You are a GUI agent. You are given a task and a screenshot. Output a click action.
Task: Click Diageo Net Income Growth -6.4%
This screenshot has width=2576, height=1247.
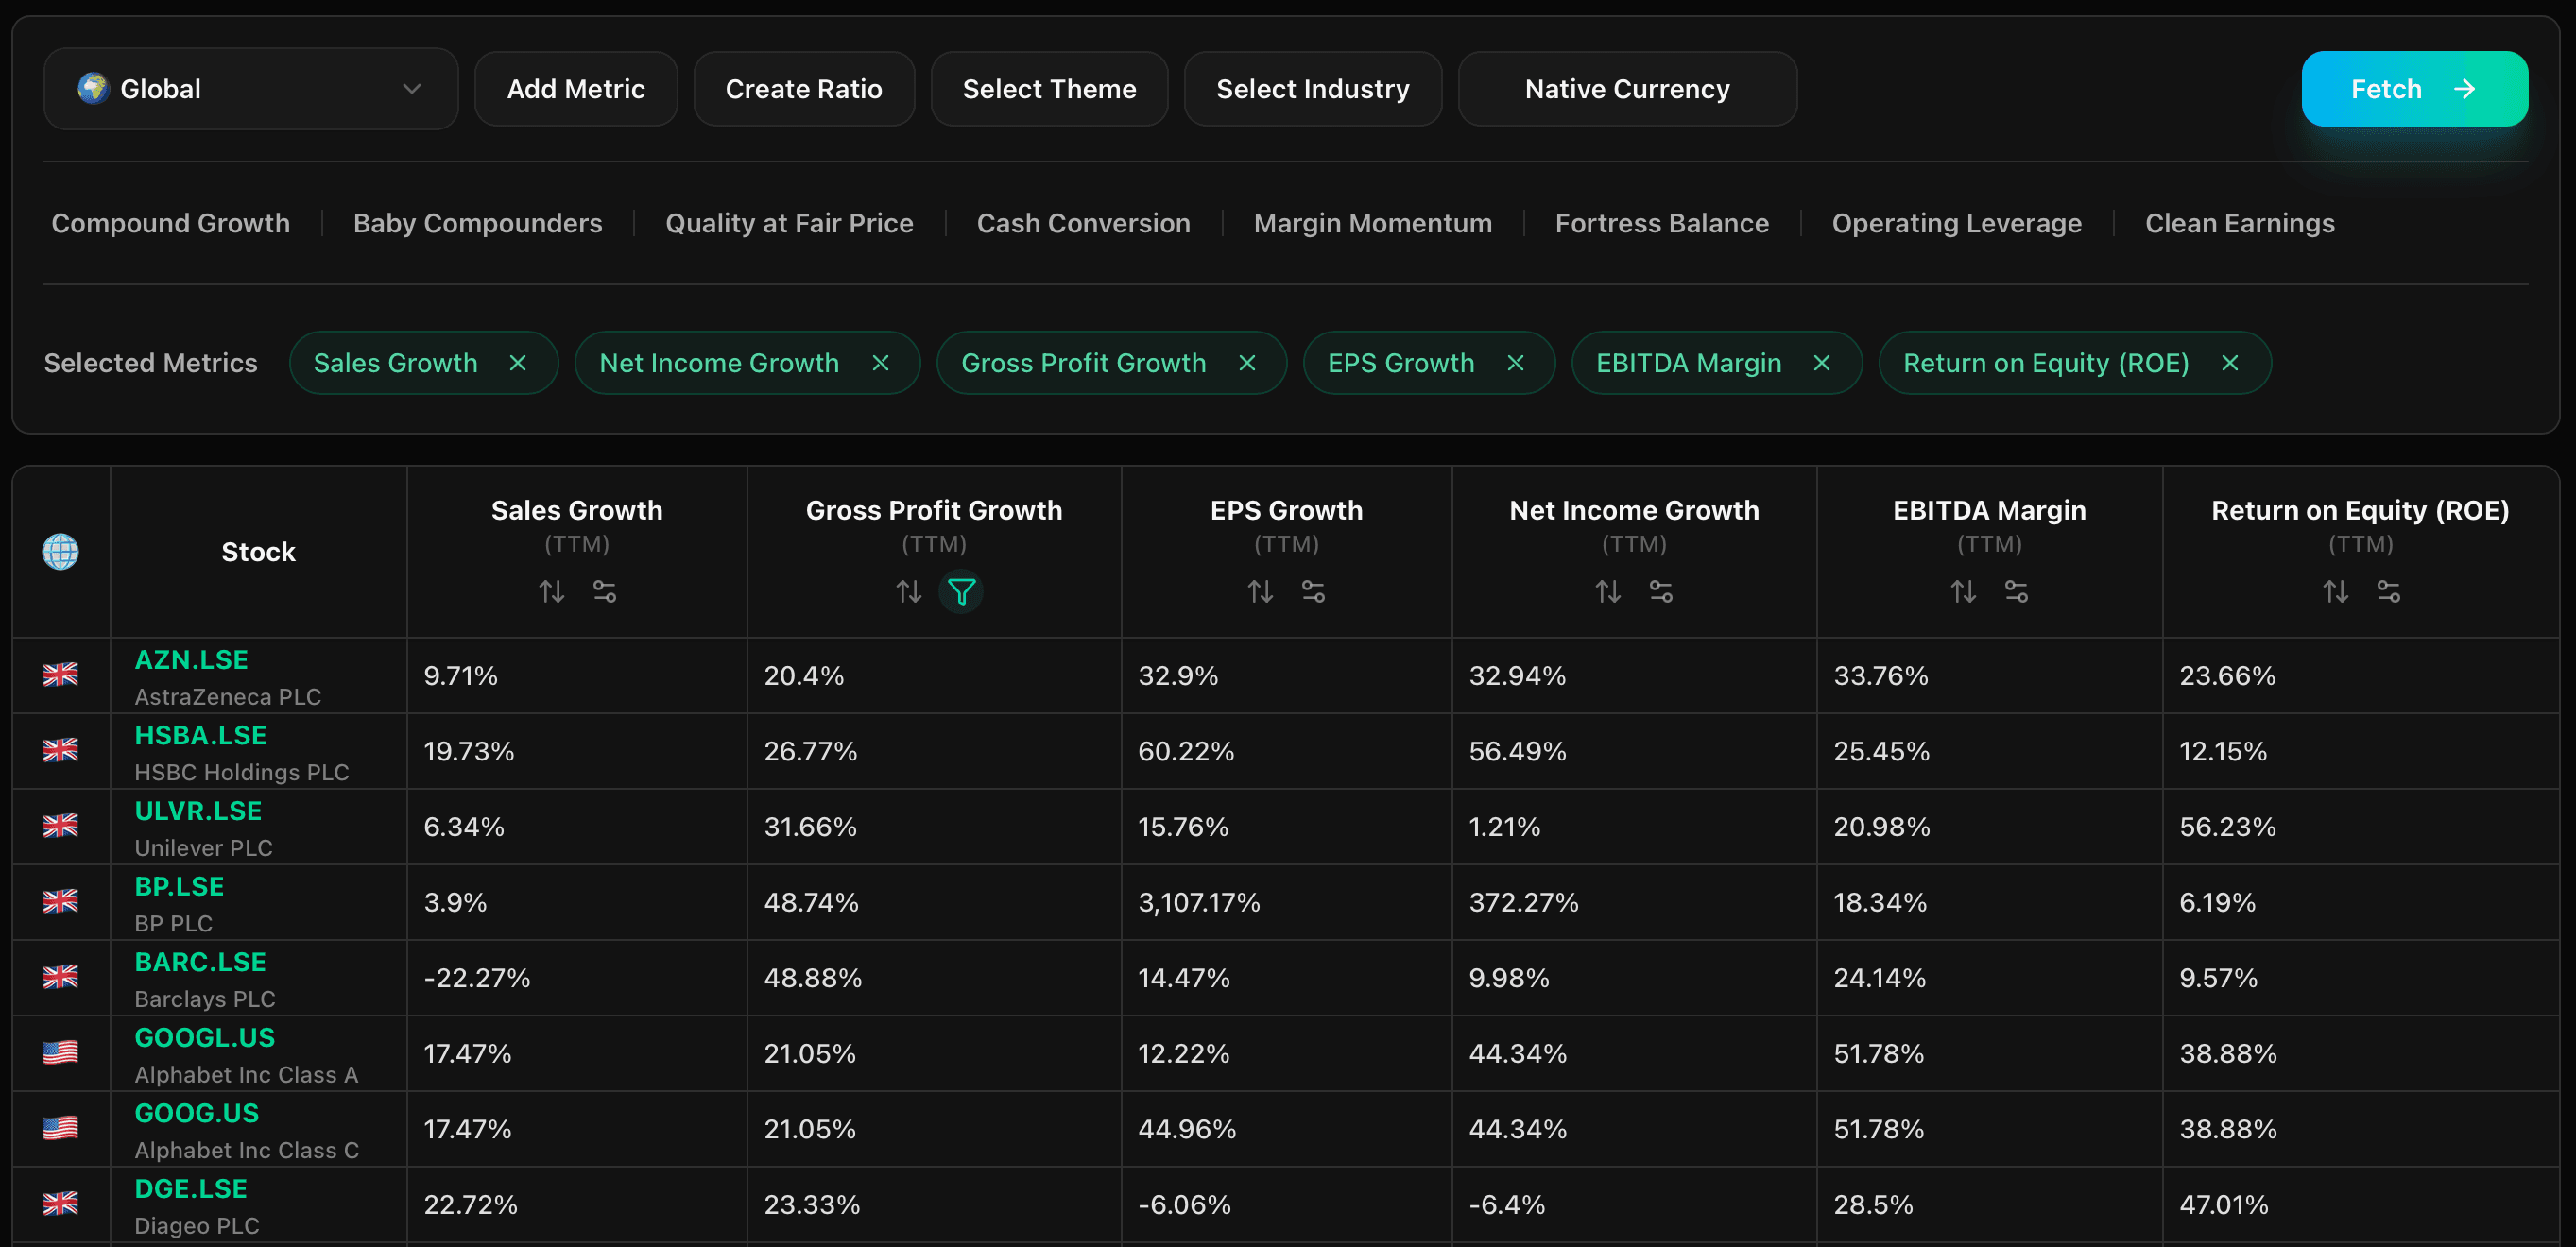point(1507,1205)
